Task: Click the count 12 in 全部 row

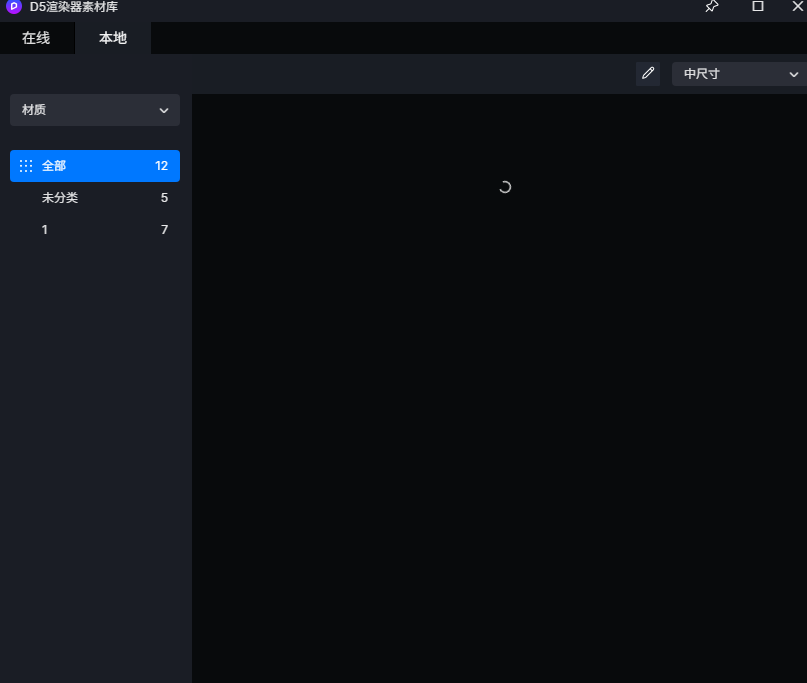Action: tap(161, 166)
